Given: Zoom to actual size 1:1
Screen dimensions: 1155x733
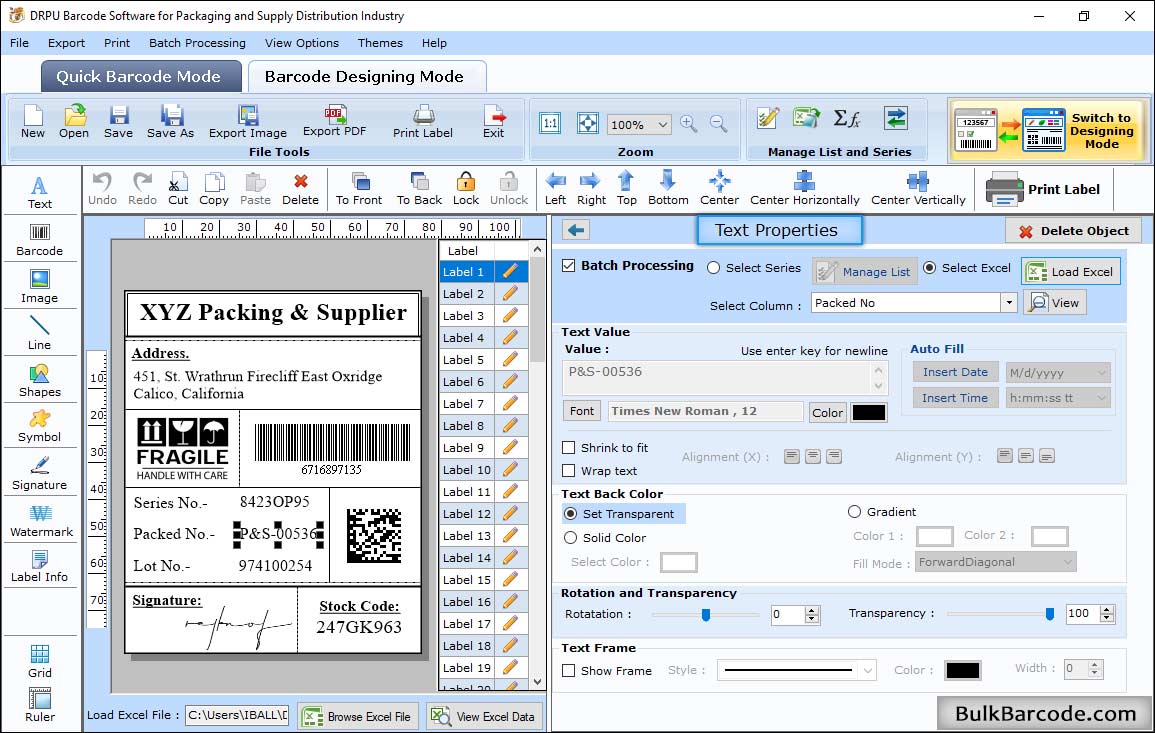Looking at the screenshot, I should 550,124.
